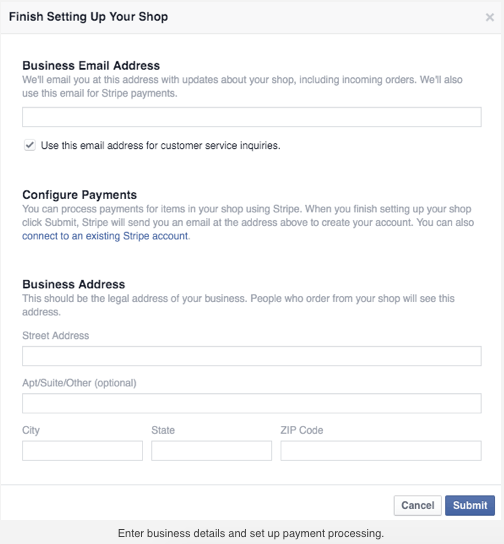Click the Business Address section heading

tap(74, 284)
